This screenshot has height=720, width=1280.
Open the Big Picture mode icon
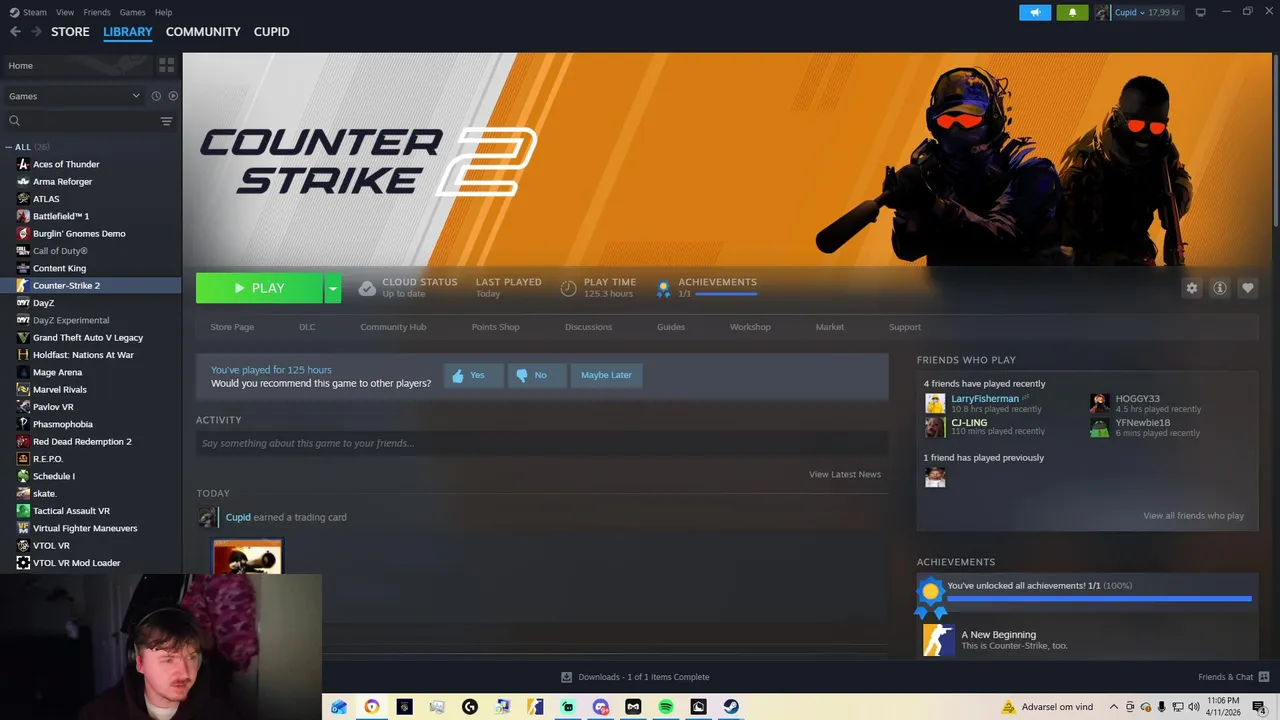(x=1200, y=12)
